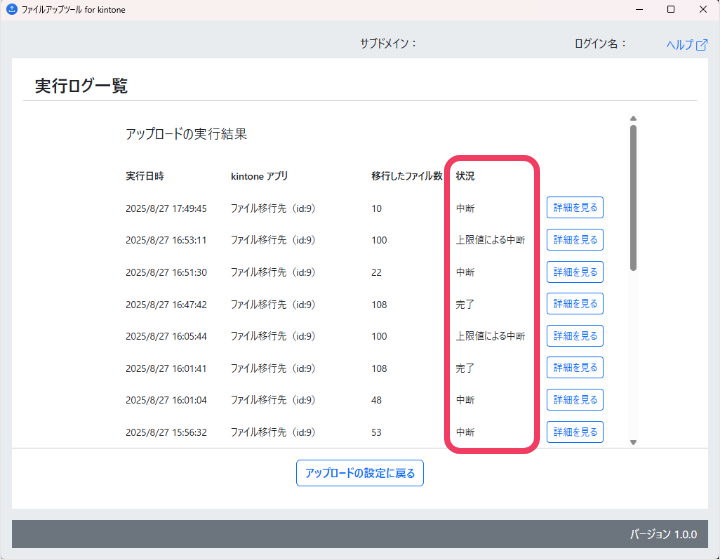
Task: View details for the 17:49:45 log entry
Action: tap(575, 207)
